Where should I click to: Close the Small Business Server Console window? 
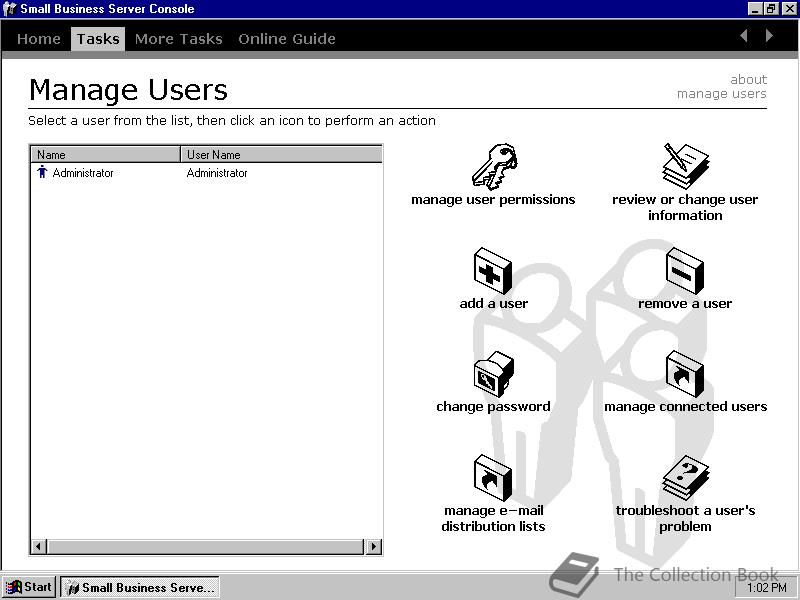788,9
